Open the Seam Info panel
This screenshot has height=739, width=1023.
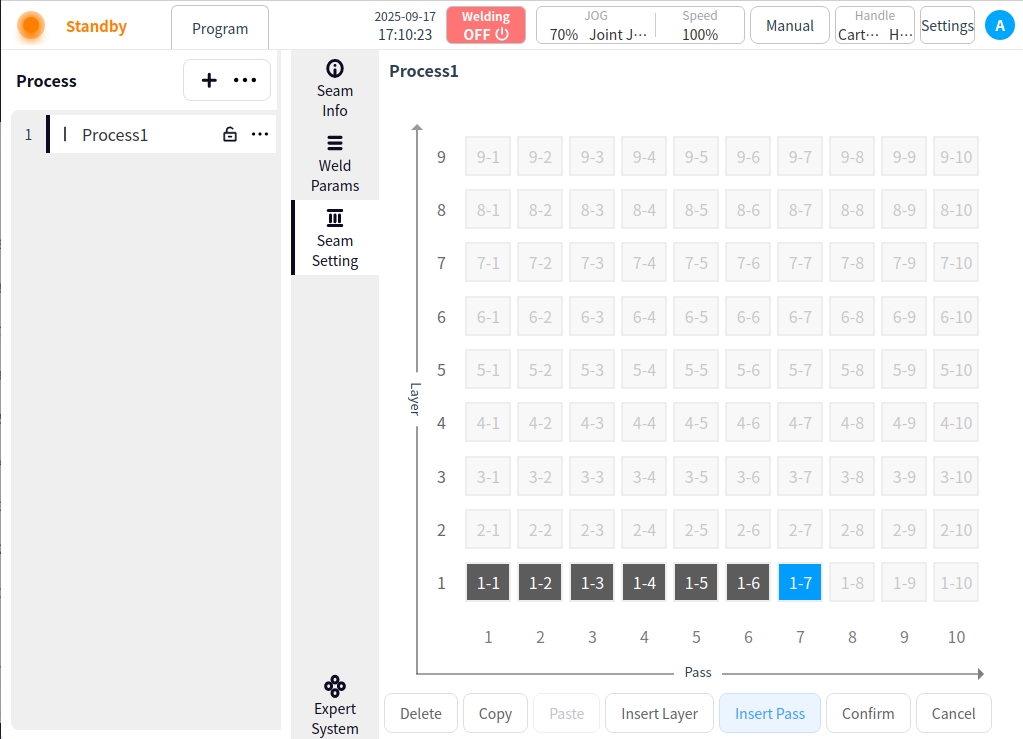335,88
